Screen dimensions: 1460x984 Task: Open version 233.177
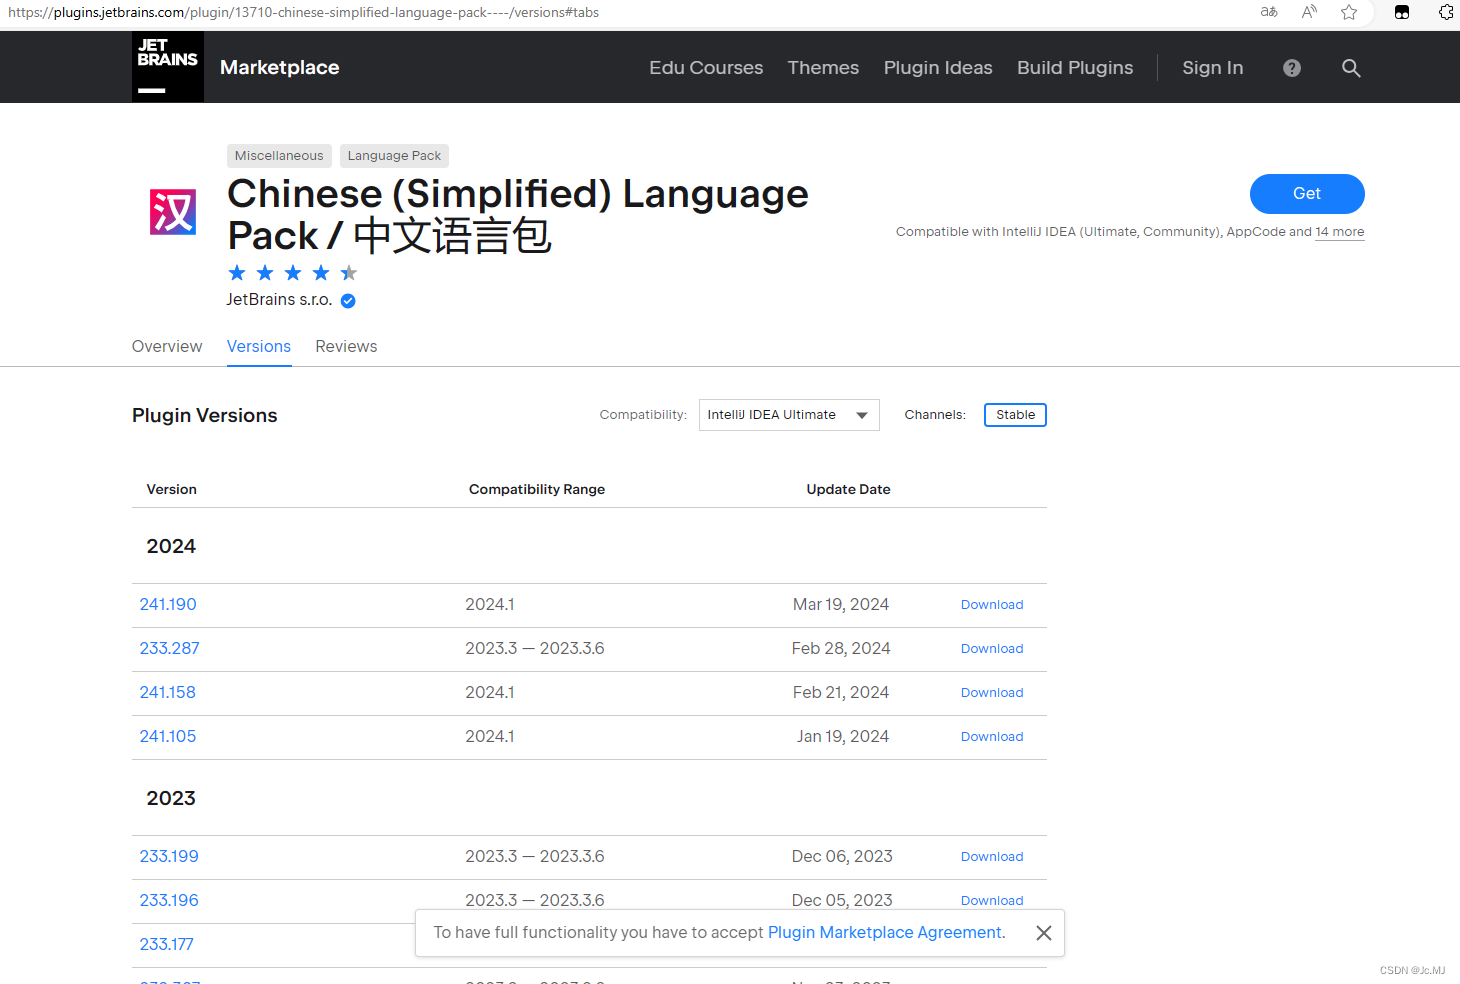pyautogui.click(x=167, y=945)
